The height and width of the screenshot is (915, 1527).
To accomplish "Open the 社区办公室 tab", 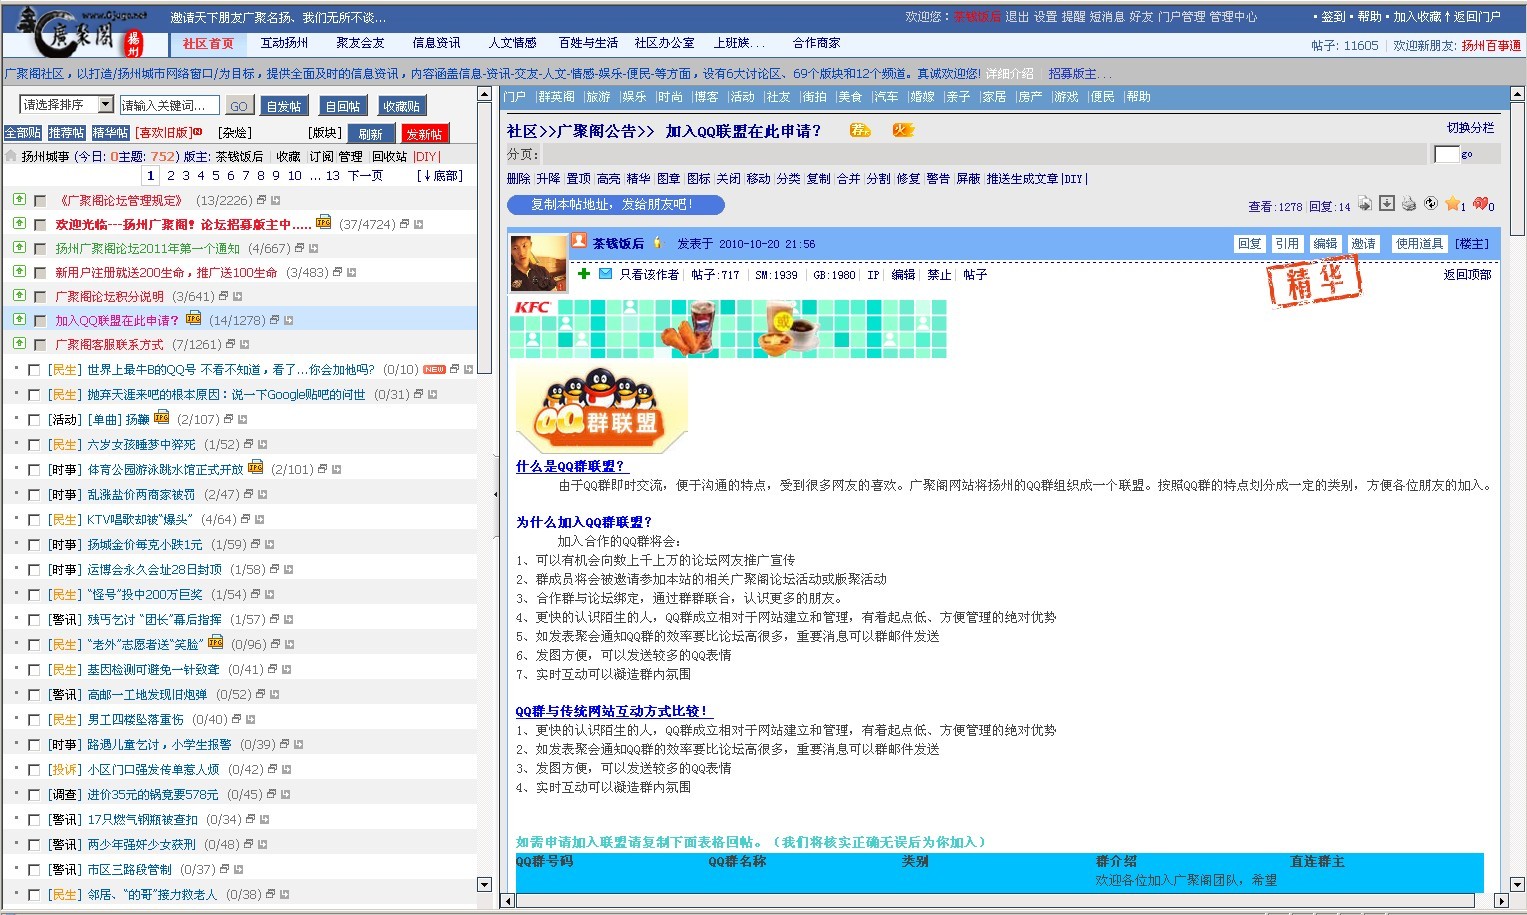I will click(x=664, y=43).
